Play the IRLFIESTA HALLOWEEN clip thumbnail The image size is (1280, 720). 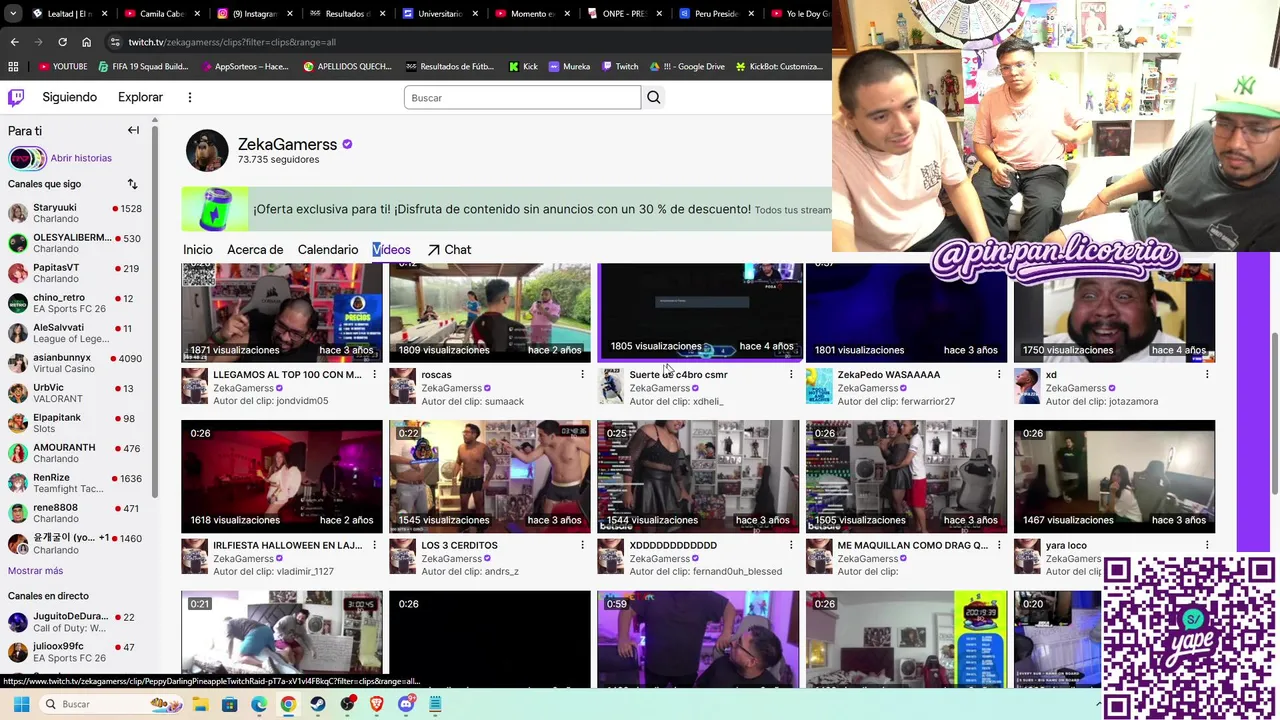282,476
